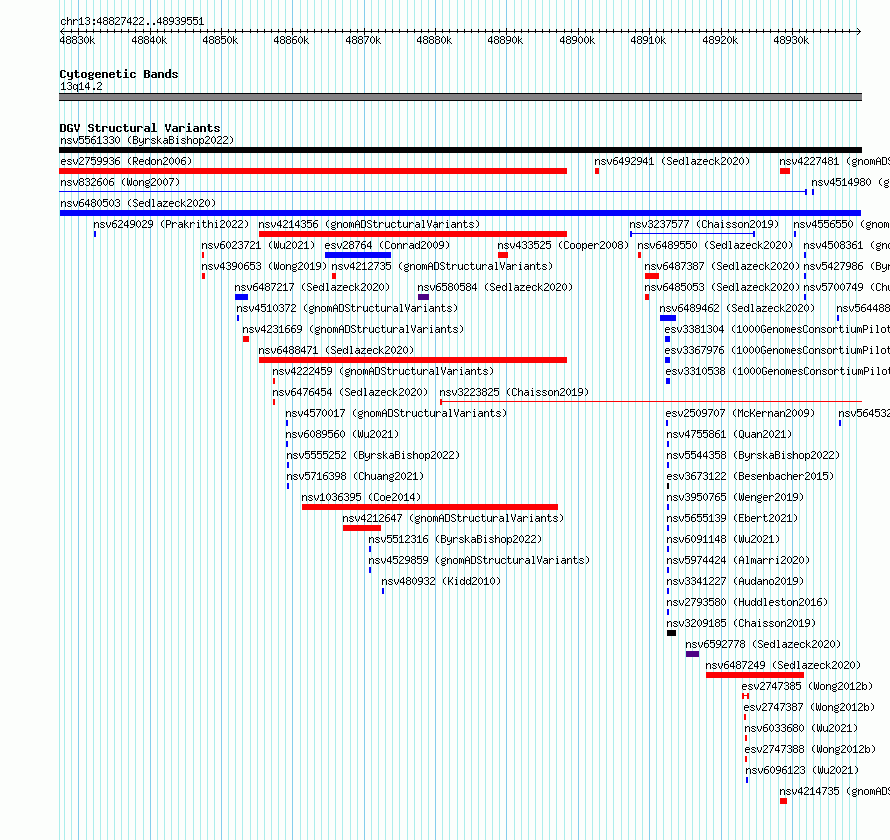Click the esv3381304 1000Genomes label
Image resolution: width=890 pixels, height=840 pixels.
[777, 329]
